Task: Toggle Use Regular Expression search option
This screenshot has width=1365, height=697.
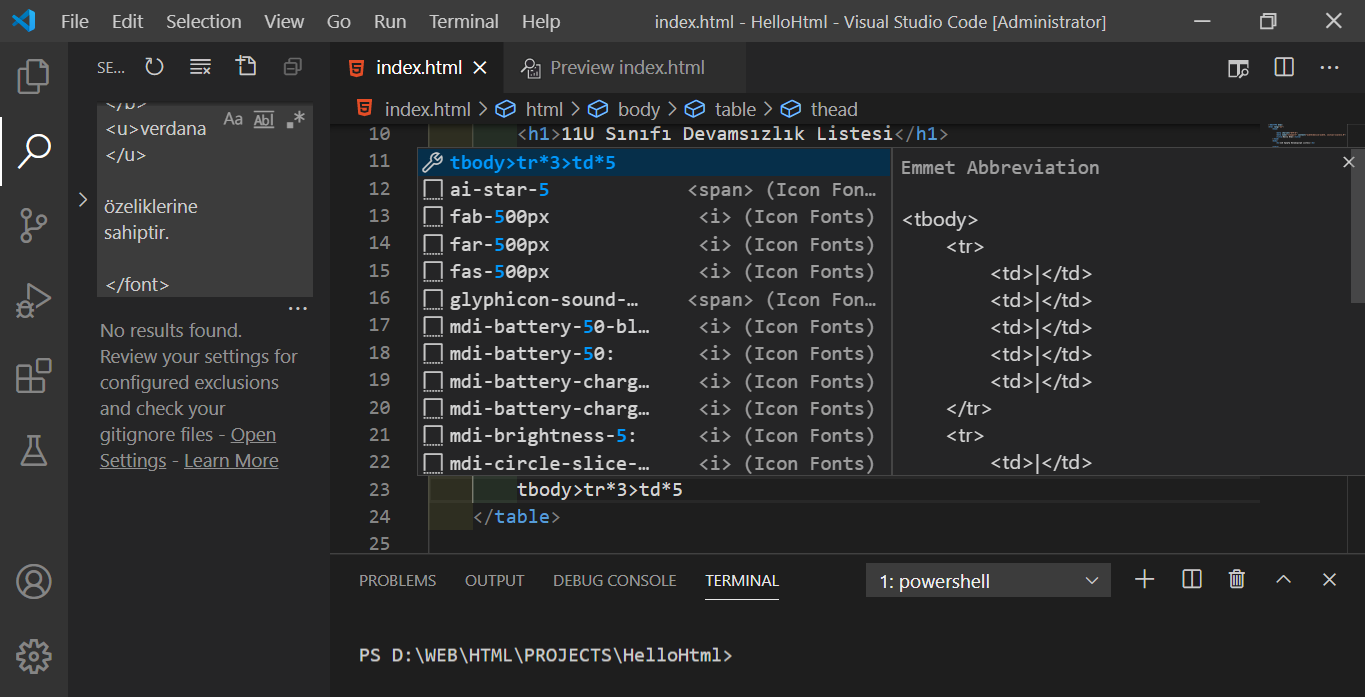Action: pyautogui.click(x=295, y=119)
